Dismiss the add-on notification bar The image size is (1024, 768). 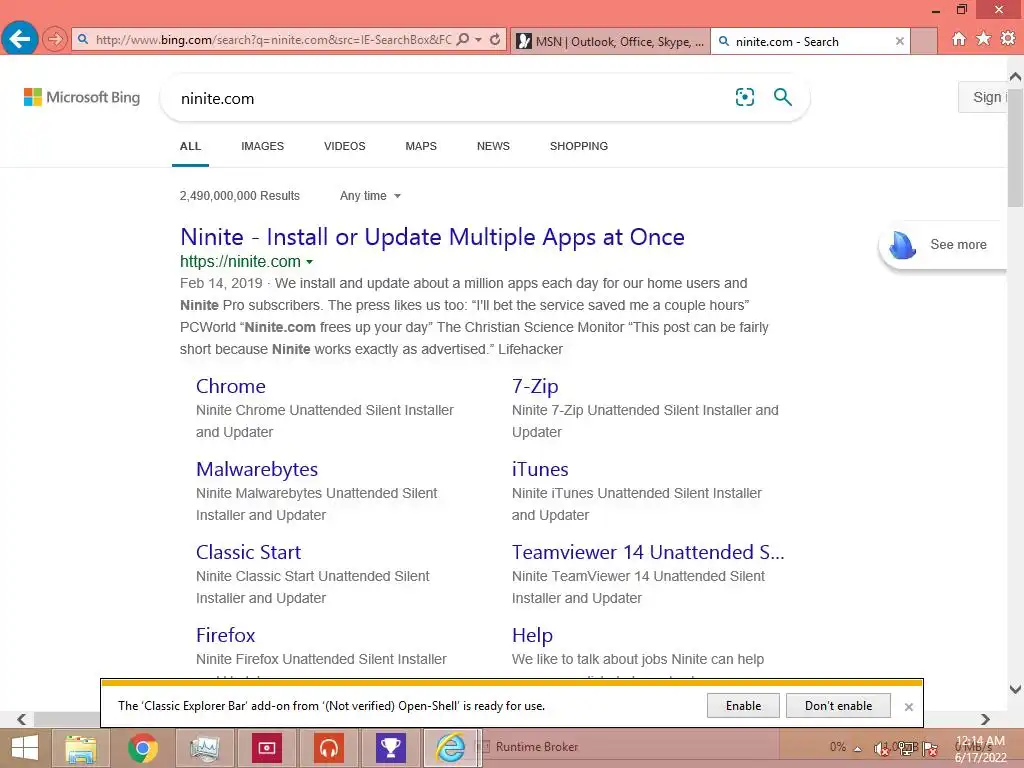908,707
